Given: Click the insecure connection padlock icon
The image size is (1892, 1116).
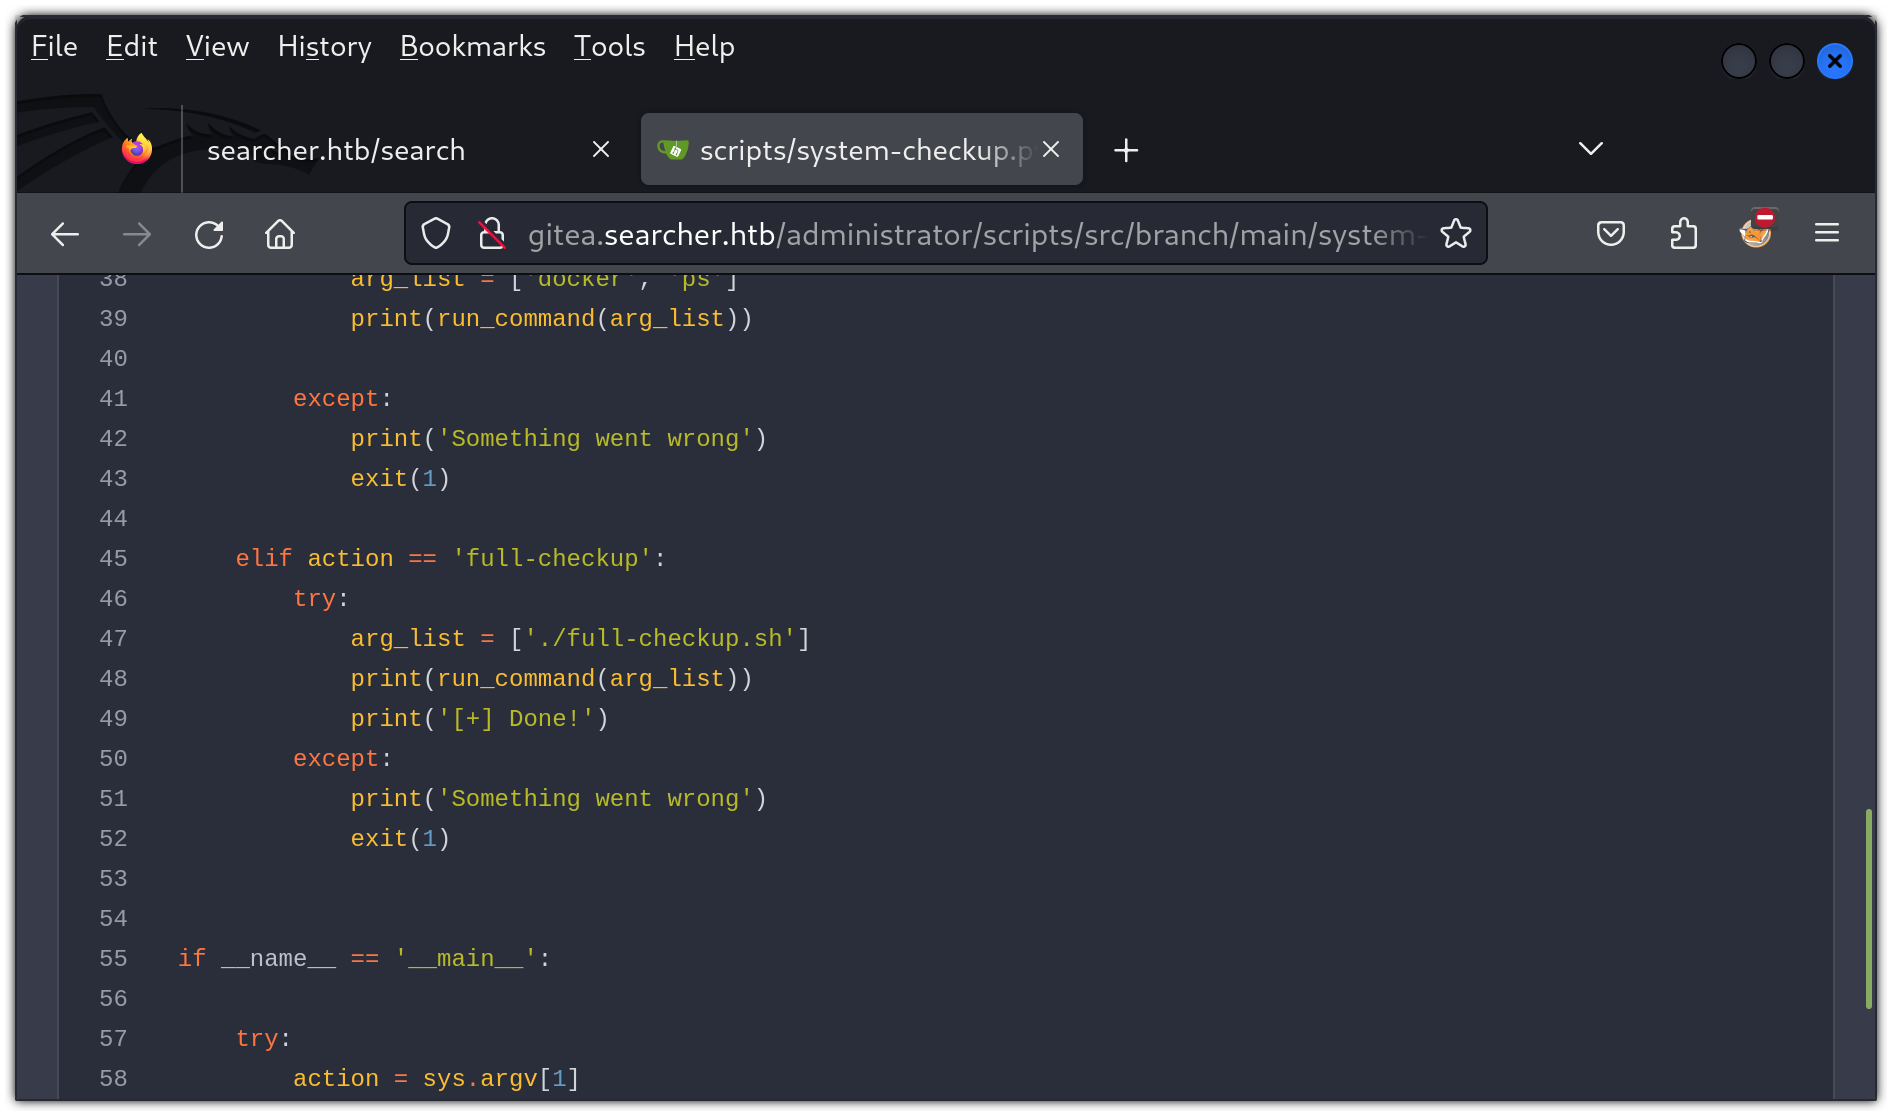Looking at the screenshot, I should [x=491, y=234].
